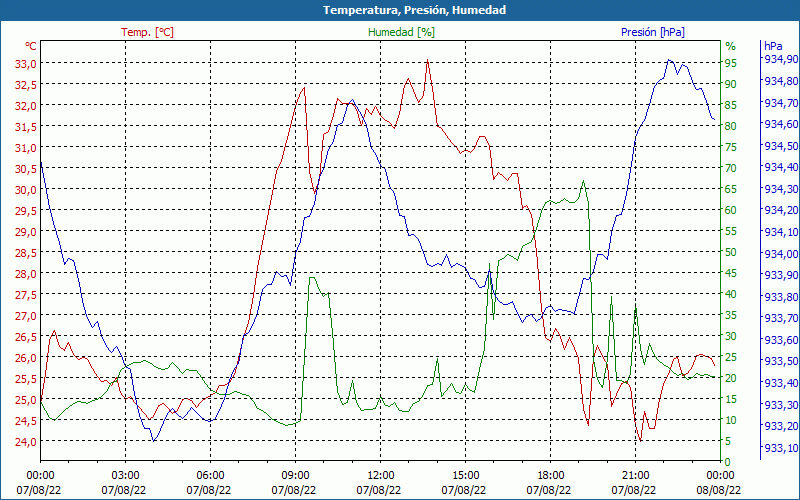This screenshot has width=800, height=500.
Task: Click temperature axis value '24,0'
Action: (26, 442)
